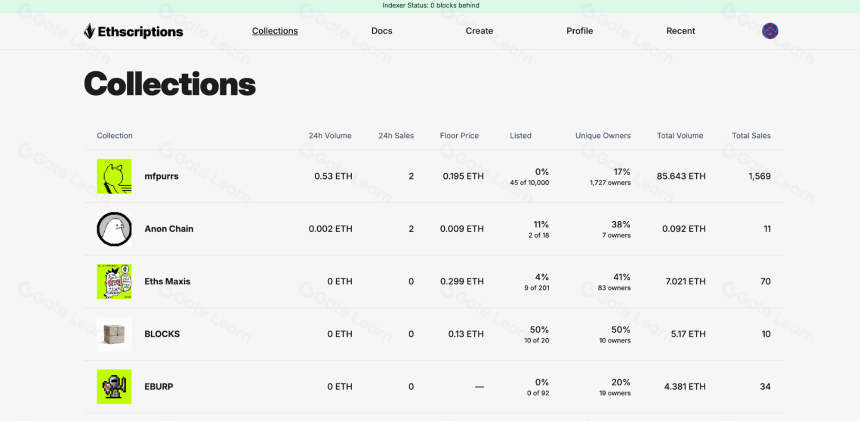
Task: Open the mfpurrs collection thumbnail
Action: pyautogui.click(x=114, y=177)
